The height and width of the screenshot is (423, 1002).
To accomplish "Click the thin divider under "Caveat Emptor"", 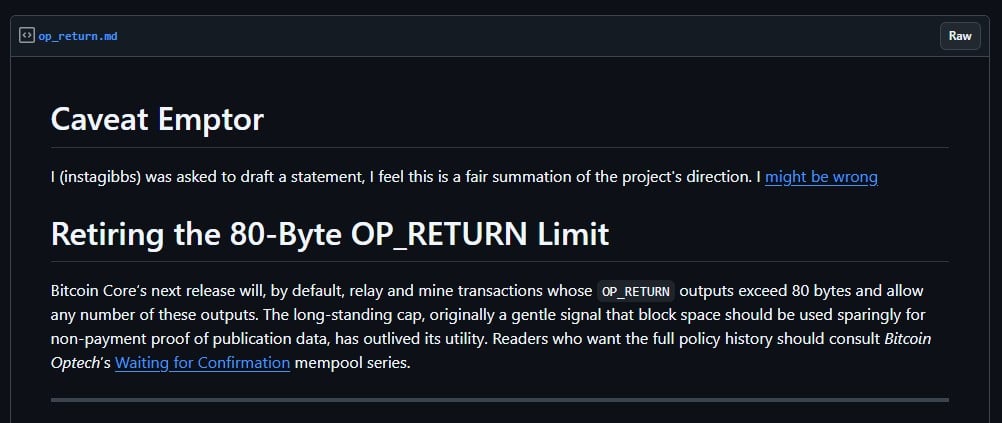I will [x=500, y=148].
